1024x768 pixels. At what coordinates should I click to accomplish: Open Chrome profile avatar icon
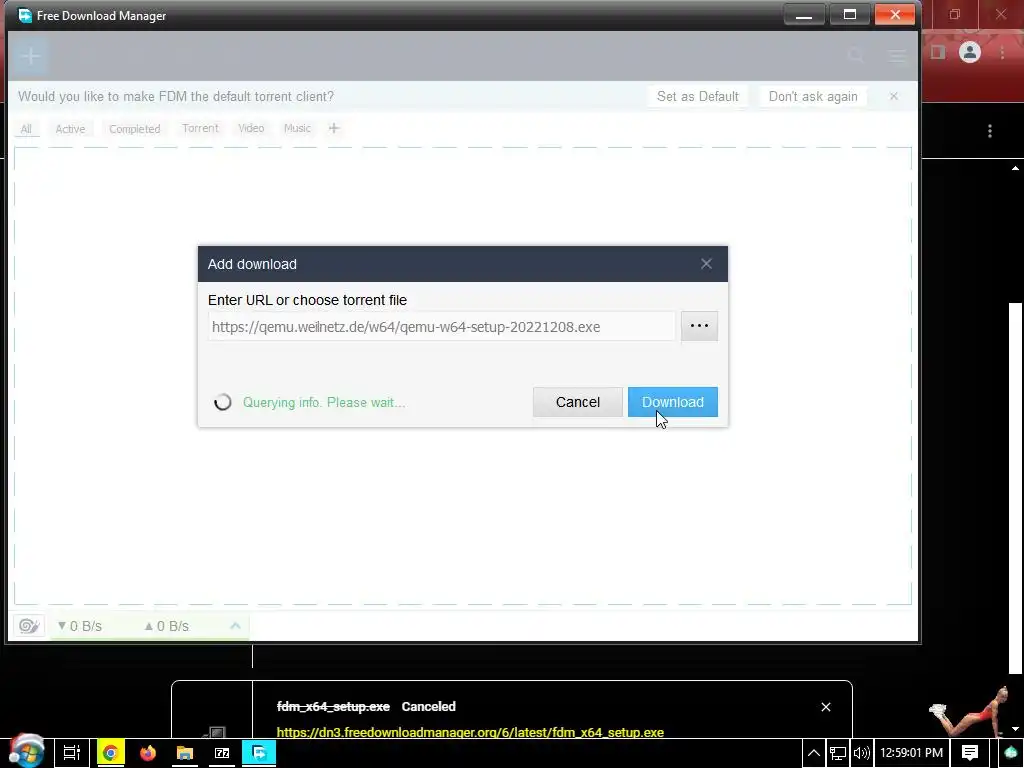point(970,52)
